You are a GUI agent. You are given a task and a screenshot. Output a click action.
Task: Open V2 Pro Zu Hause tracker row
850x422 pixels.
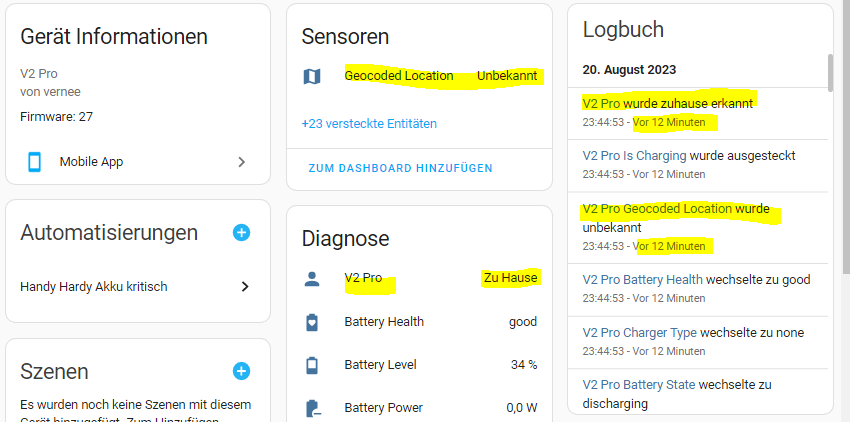click(x=420, y=279)
